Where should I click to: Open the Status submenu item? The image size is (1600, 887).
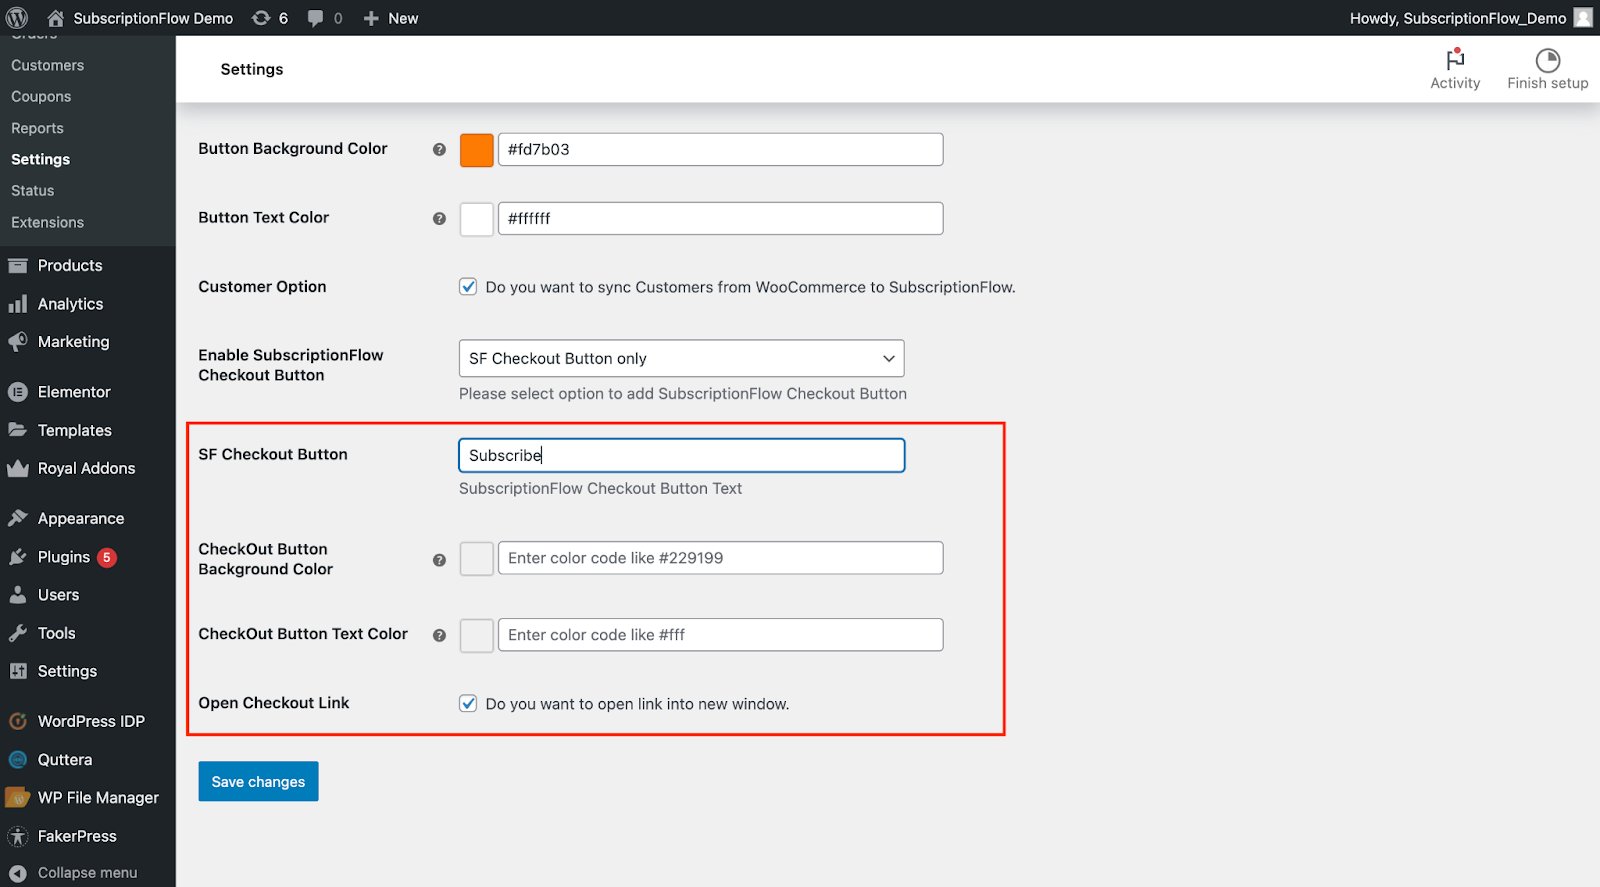pos(33,190)
